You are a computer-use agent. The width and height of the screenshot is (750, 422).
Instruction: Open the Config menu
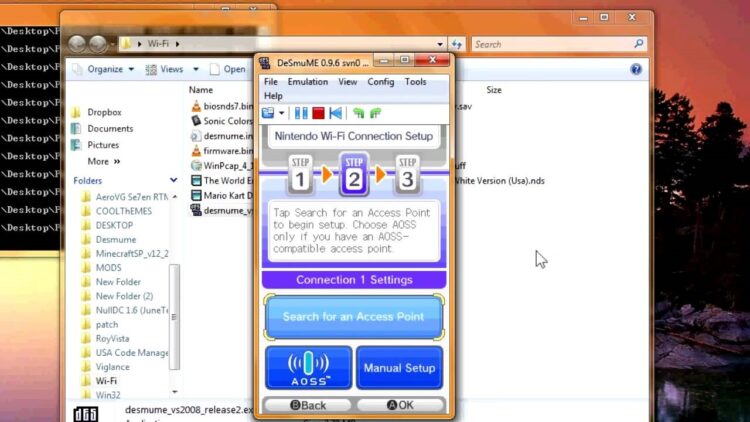pos(381,82)
